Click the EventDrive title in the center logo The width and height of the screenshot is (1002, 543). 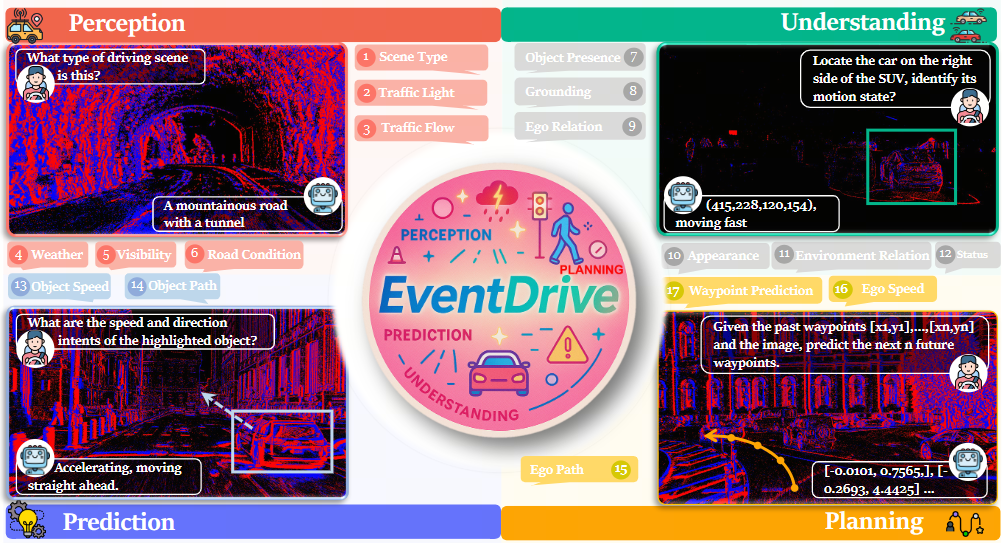[x=498, y=296]
